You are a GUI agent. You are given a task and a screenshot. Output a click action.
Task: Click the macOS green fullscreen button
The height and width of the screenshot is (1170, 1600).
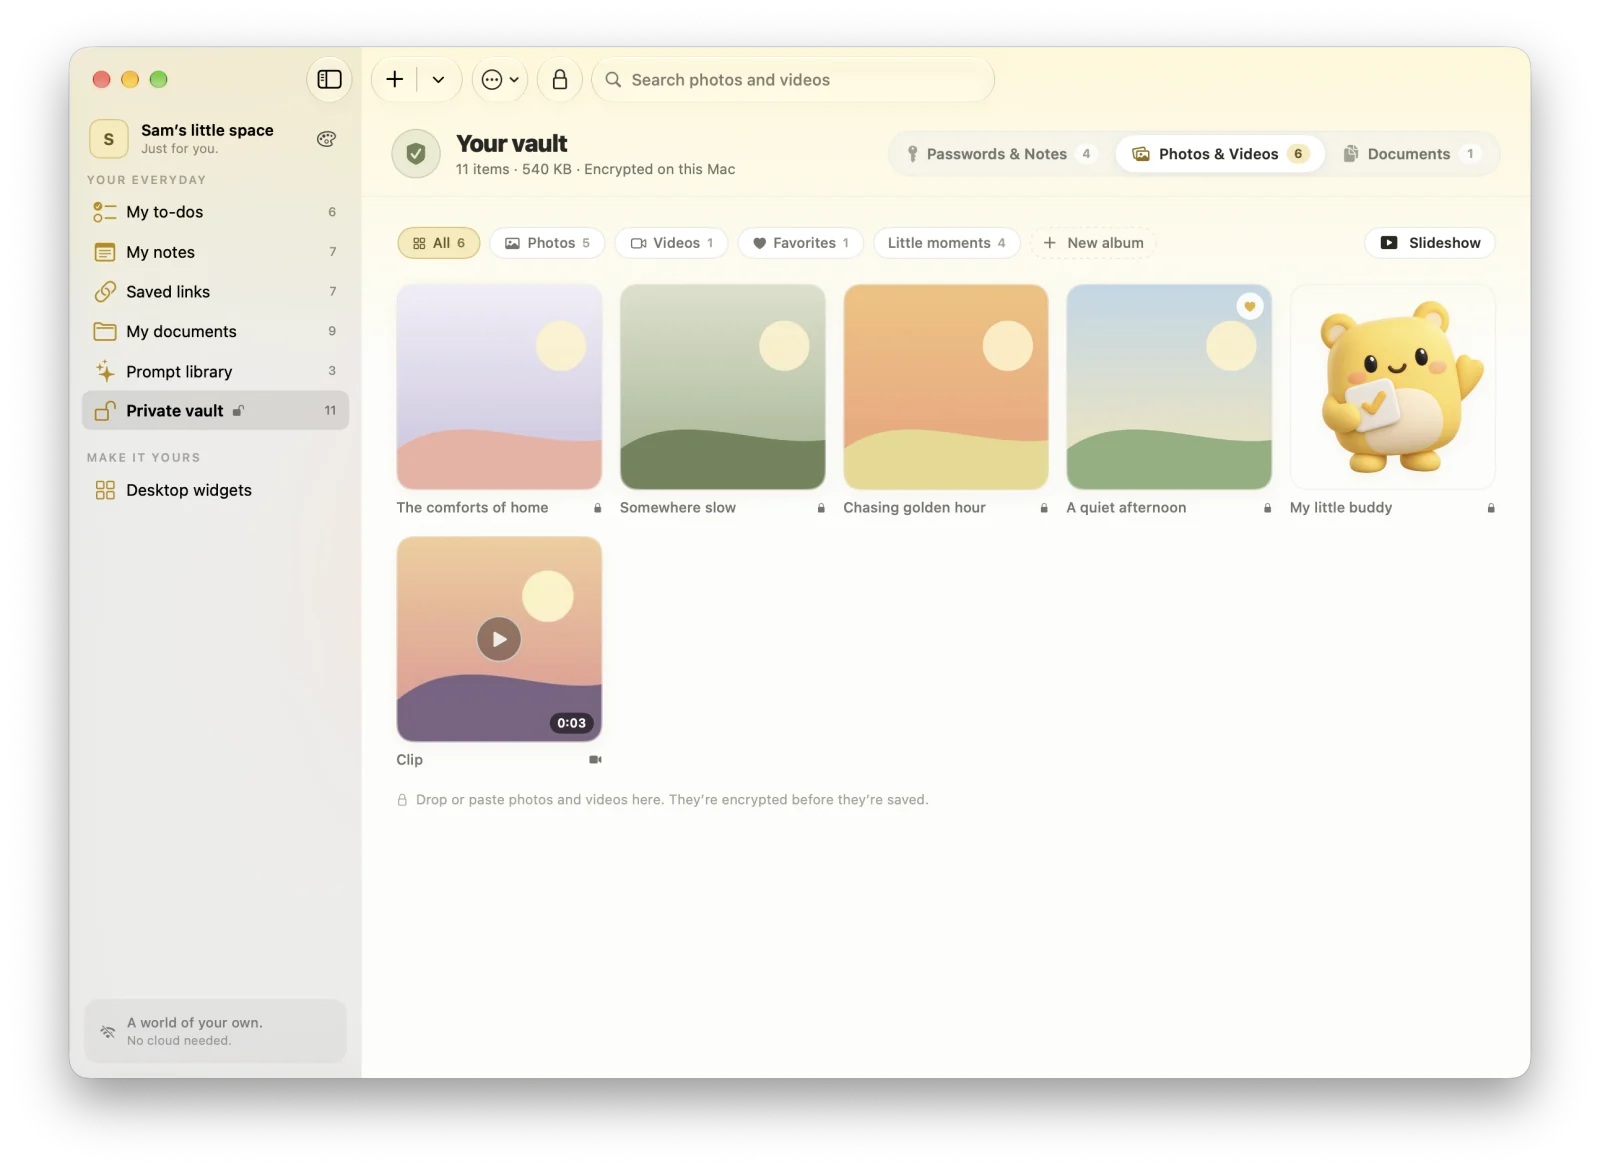(x=158, y=79)
